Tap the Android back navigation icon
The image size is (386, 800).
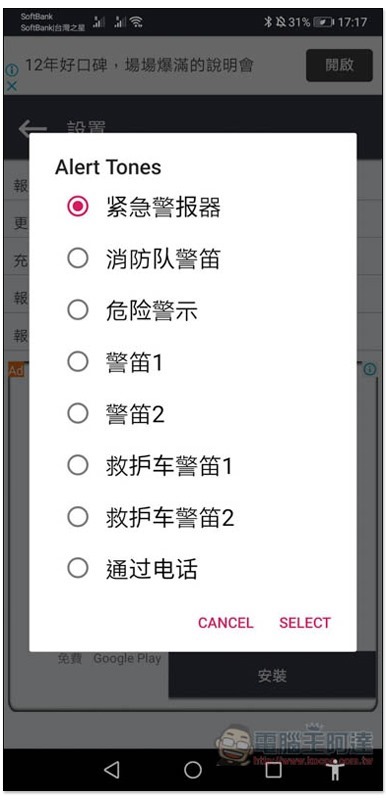(112, 769)
